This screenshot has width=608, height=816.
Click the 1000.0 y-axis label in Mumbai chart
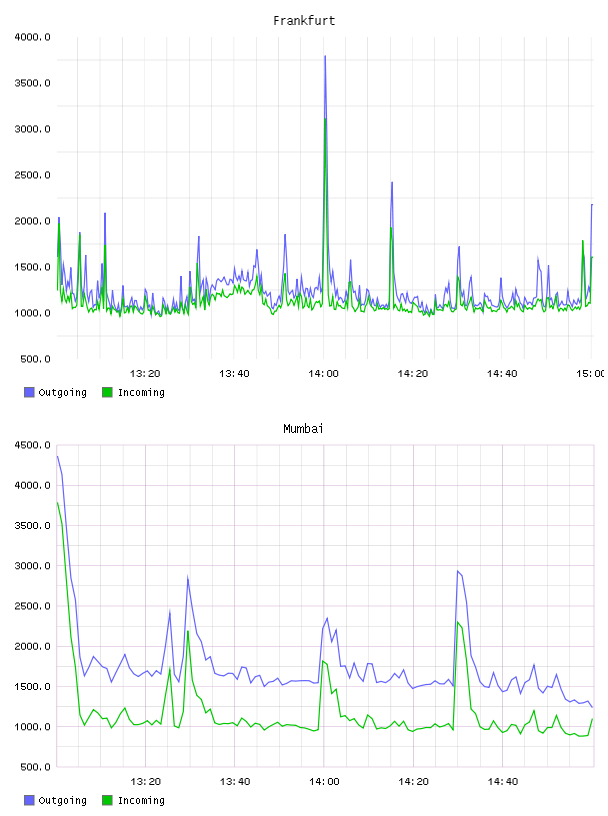click(x=32, y=727)
